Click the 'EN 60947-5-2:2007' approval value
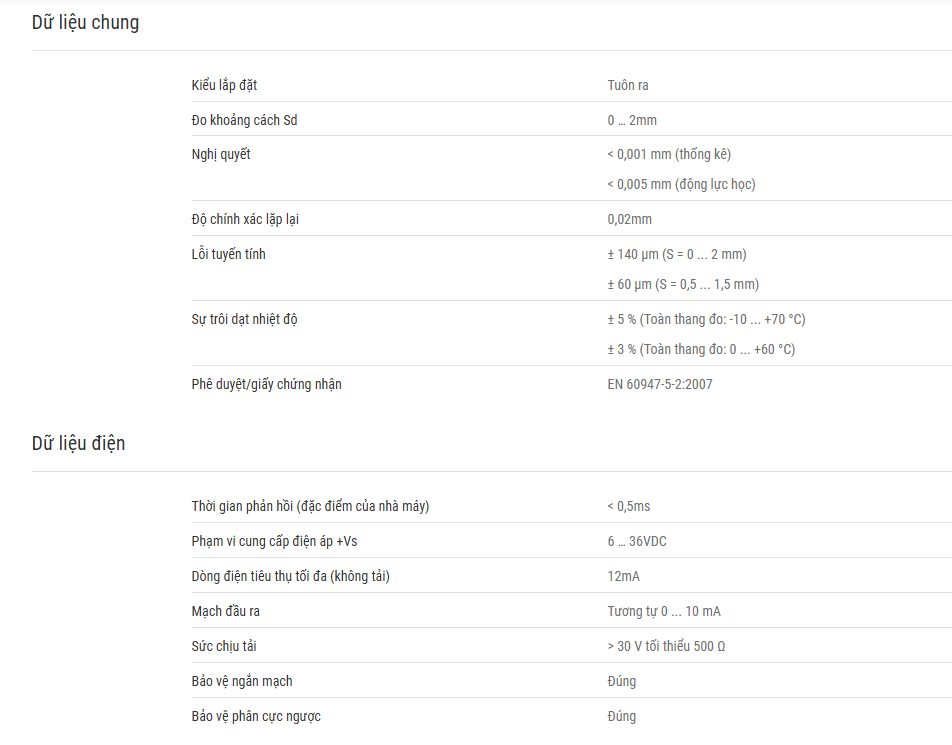This screenshot has height=745, width=952. pos(660,384)
